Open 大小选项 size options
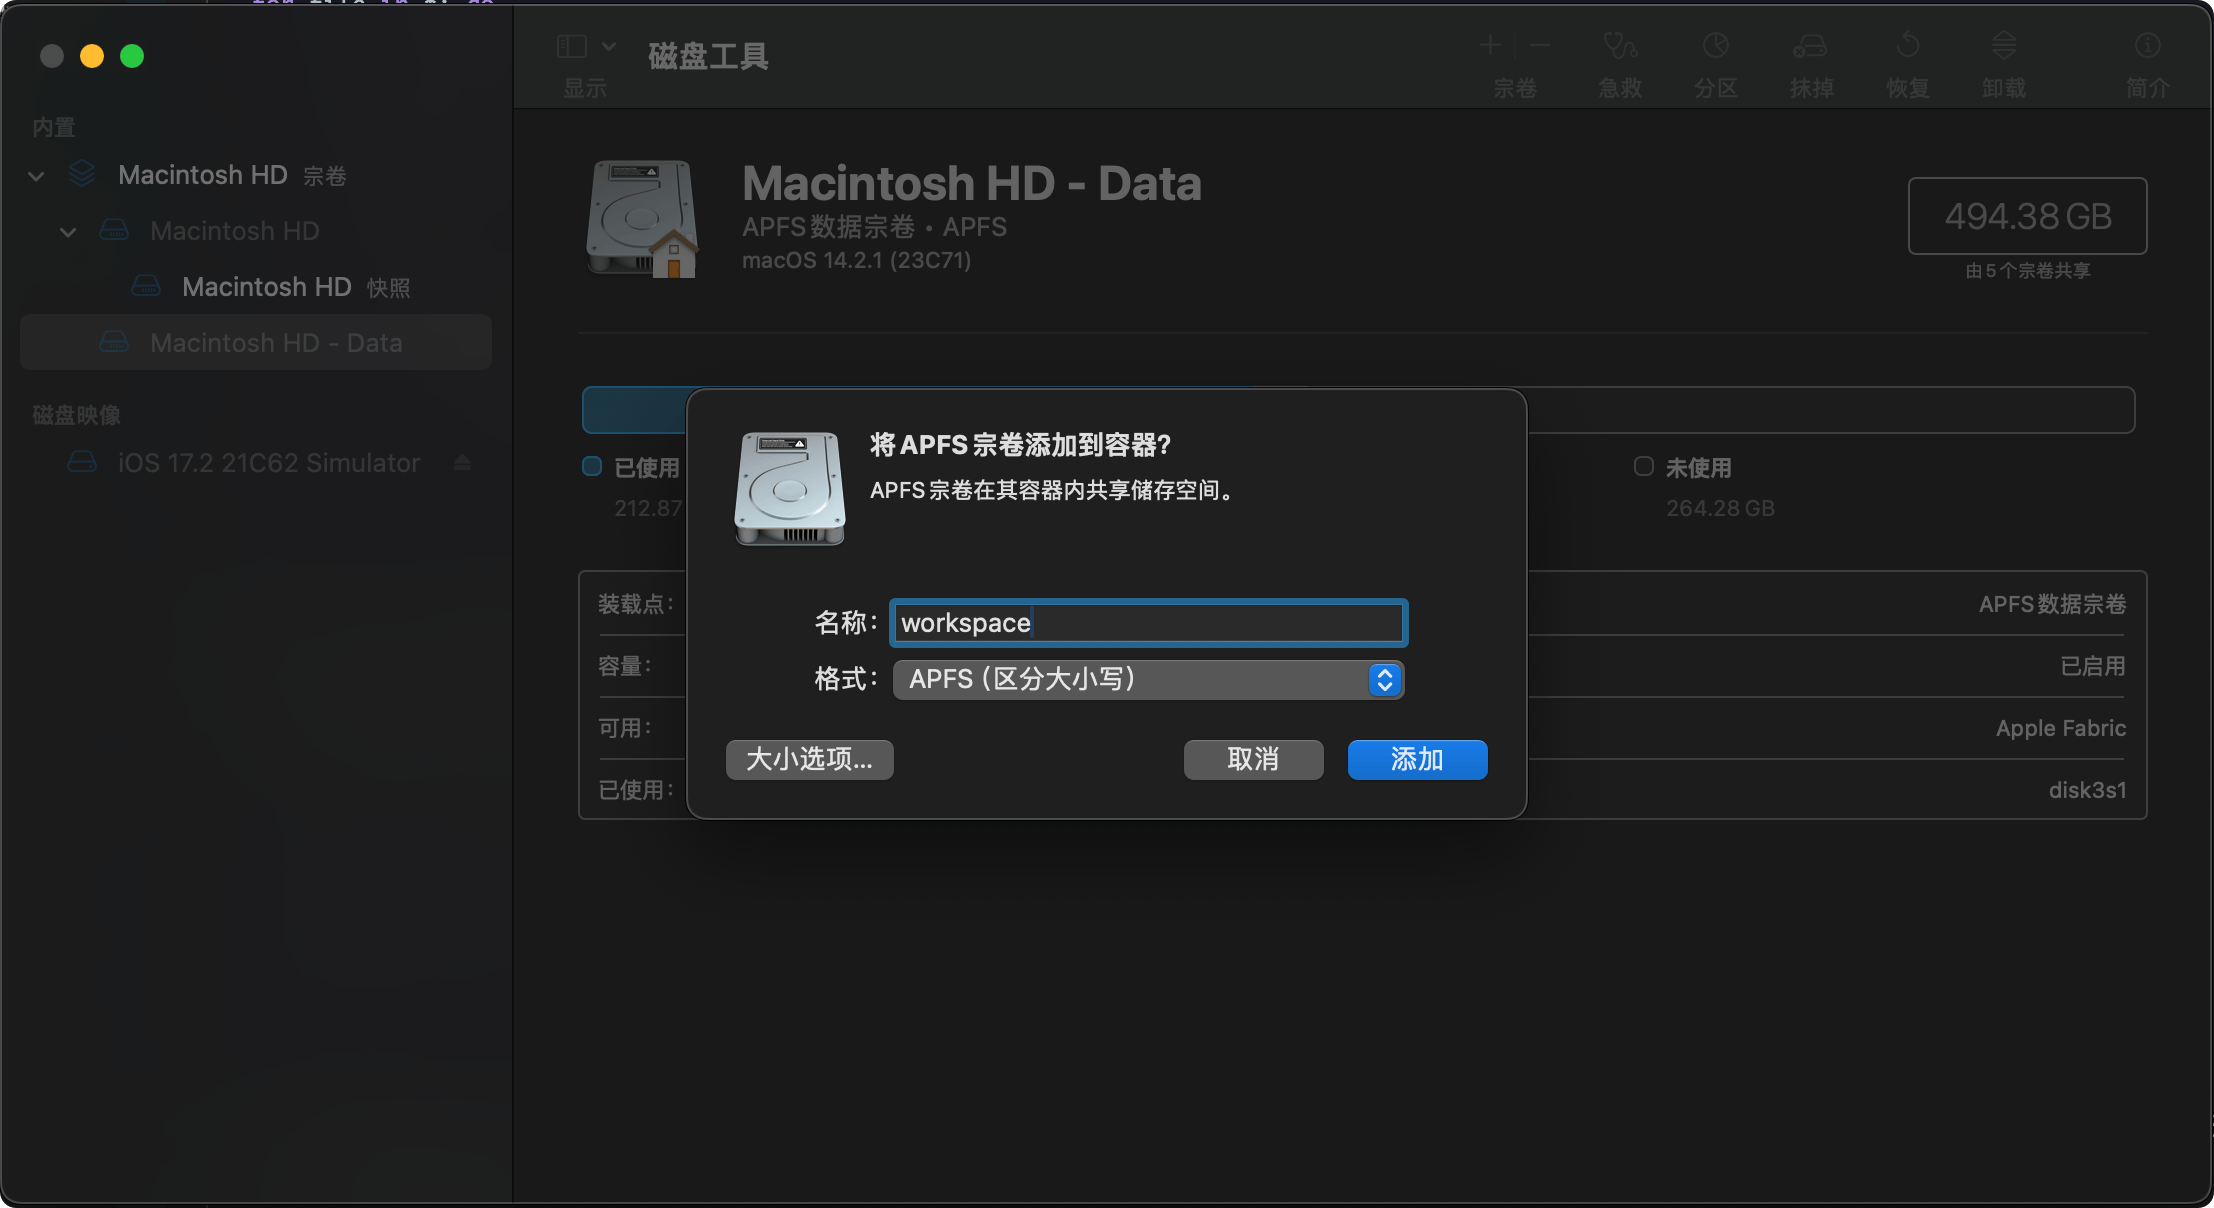 point(809,759)
